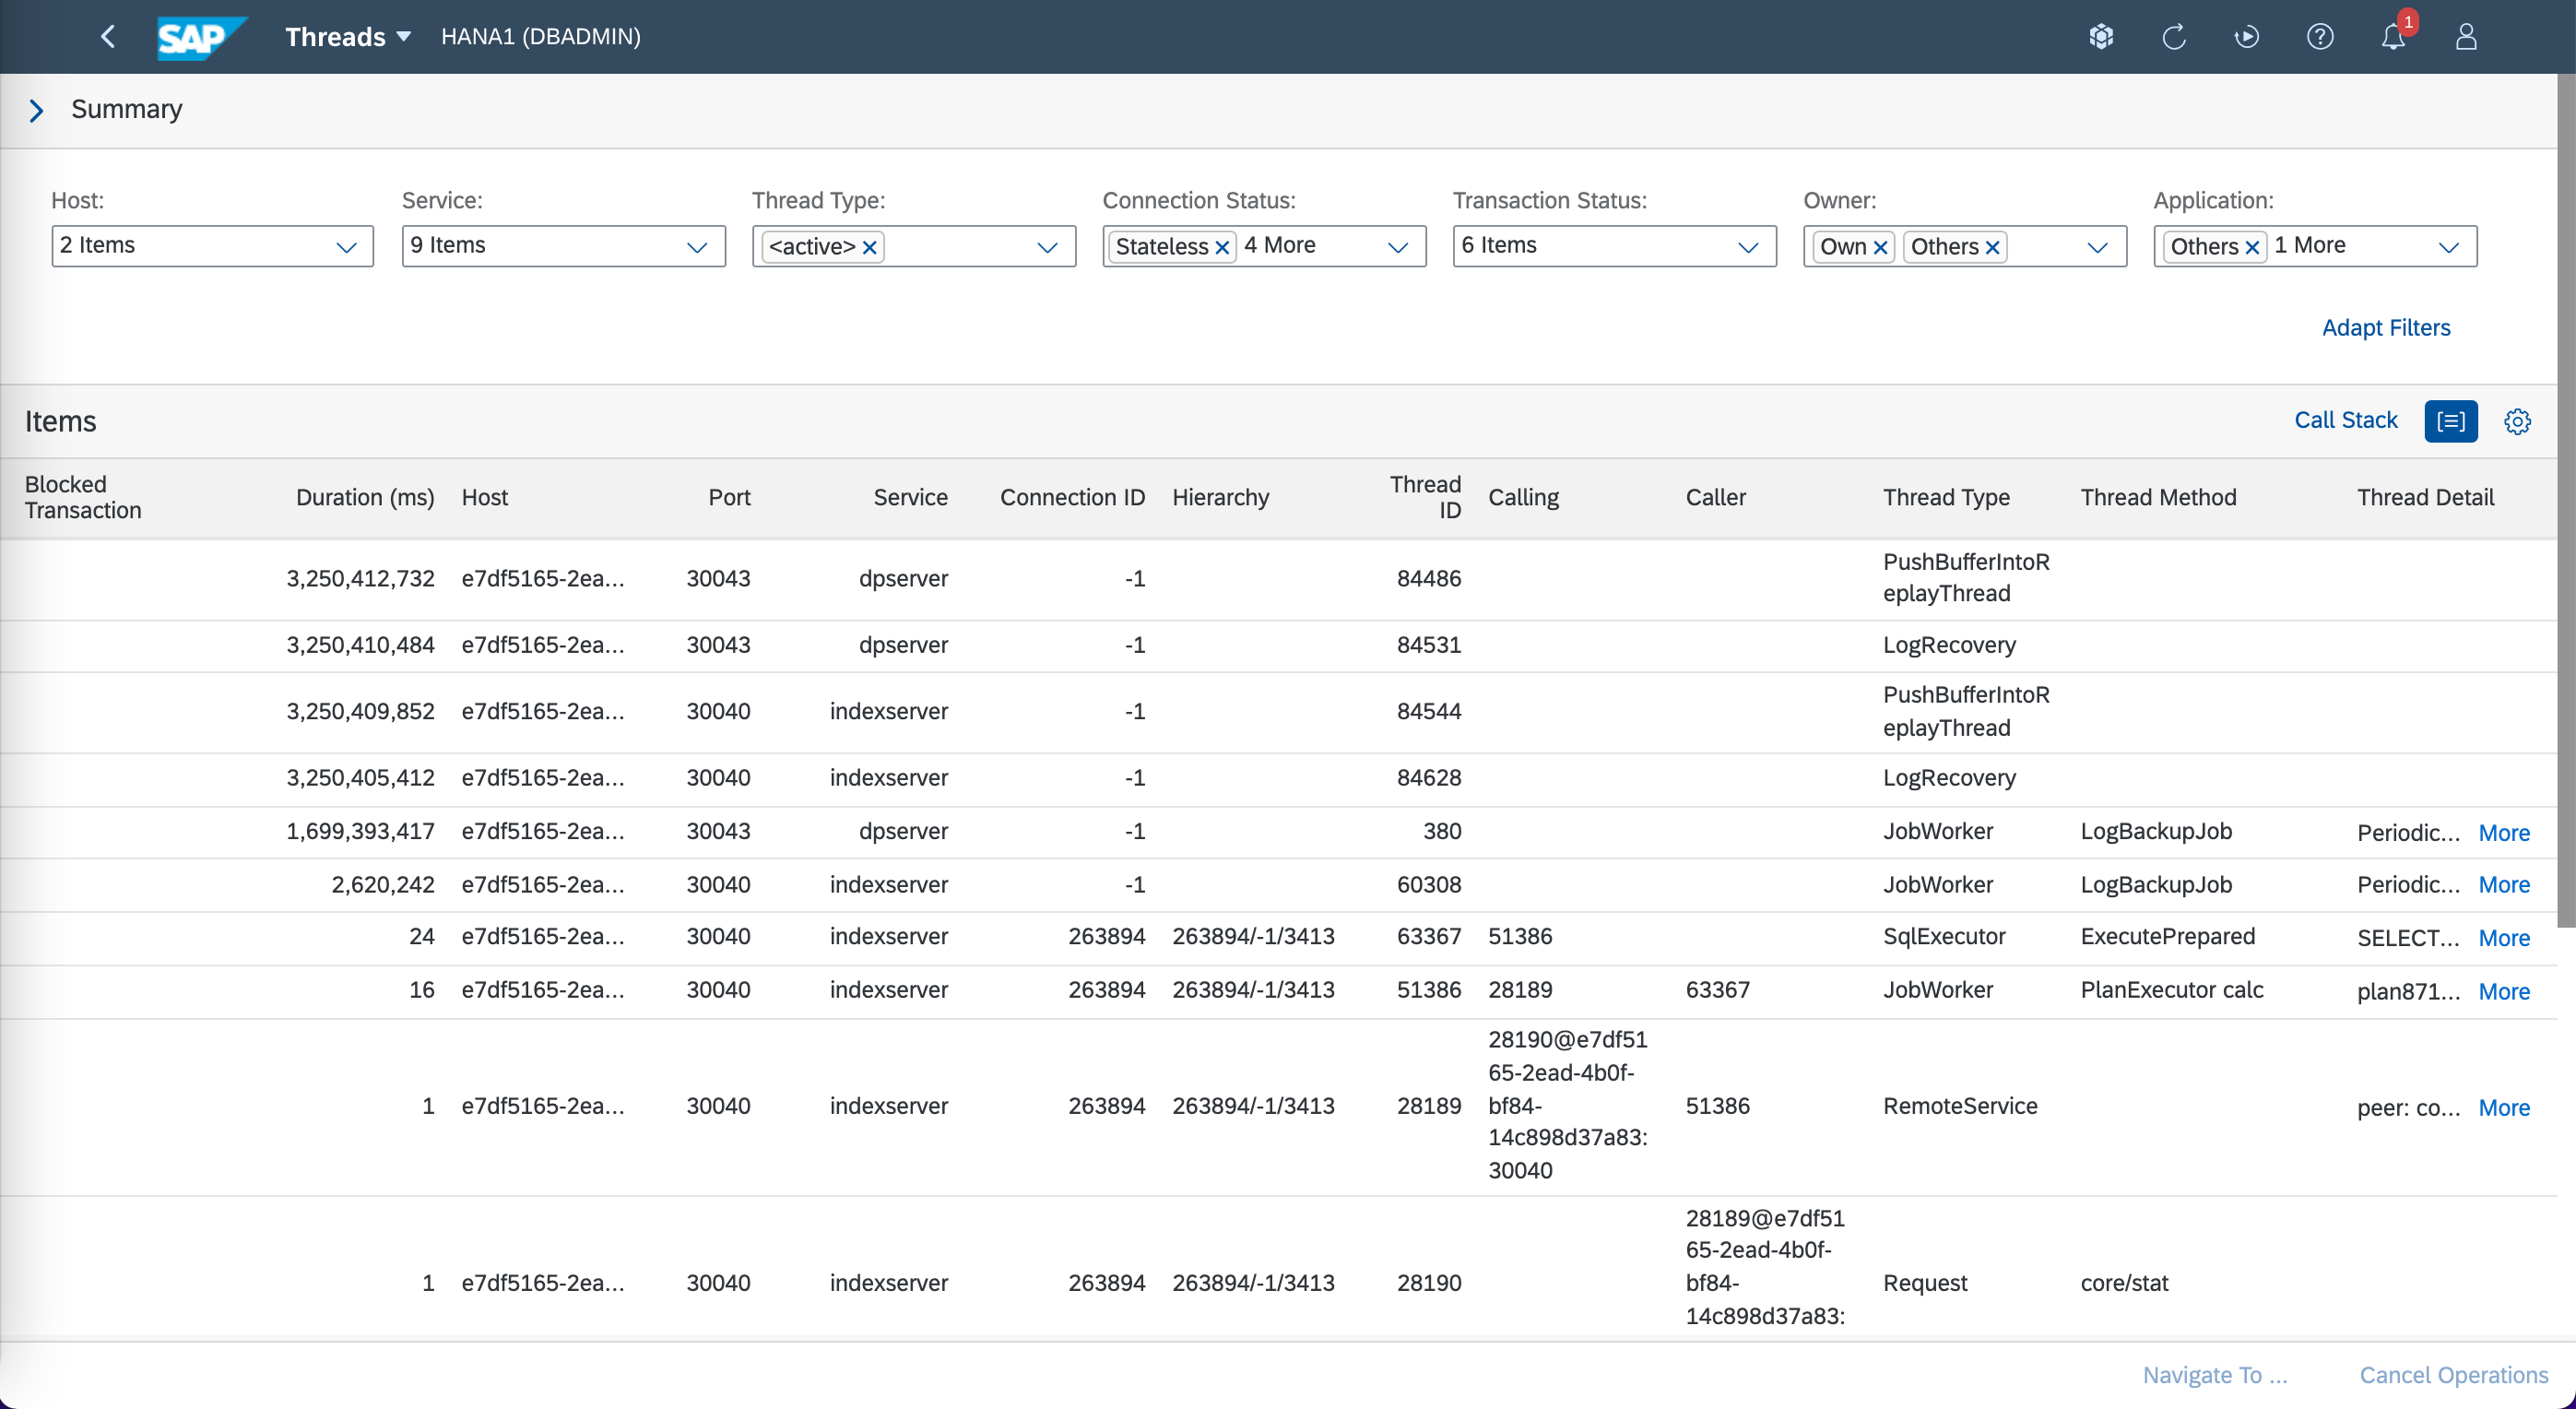
Task: Click the Adapt Filters link
Action: click(2385, 328)
